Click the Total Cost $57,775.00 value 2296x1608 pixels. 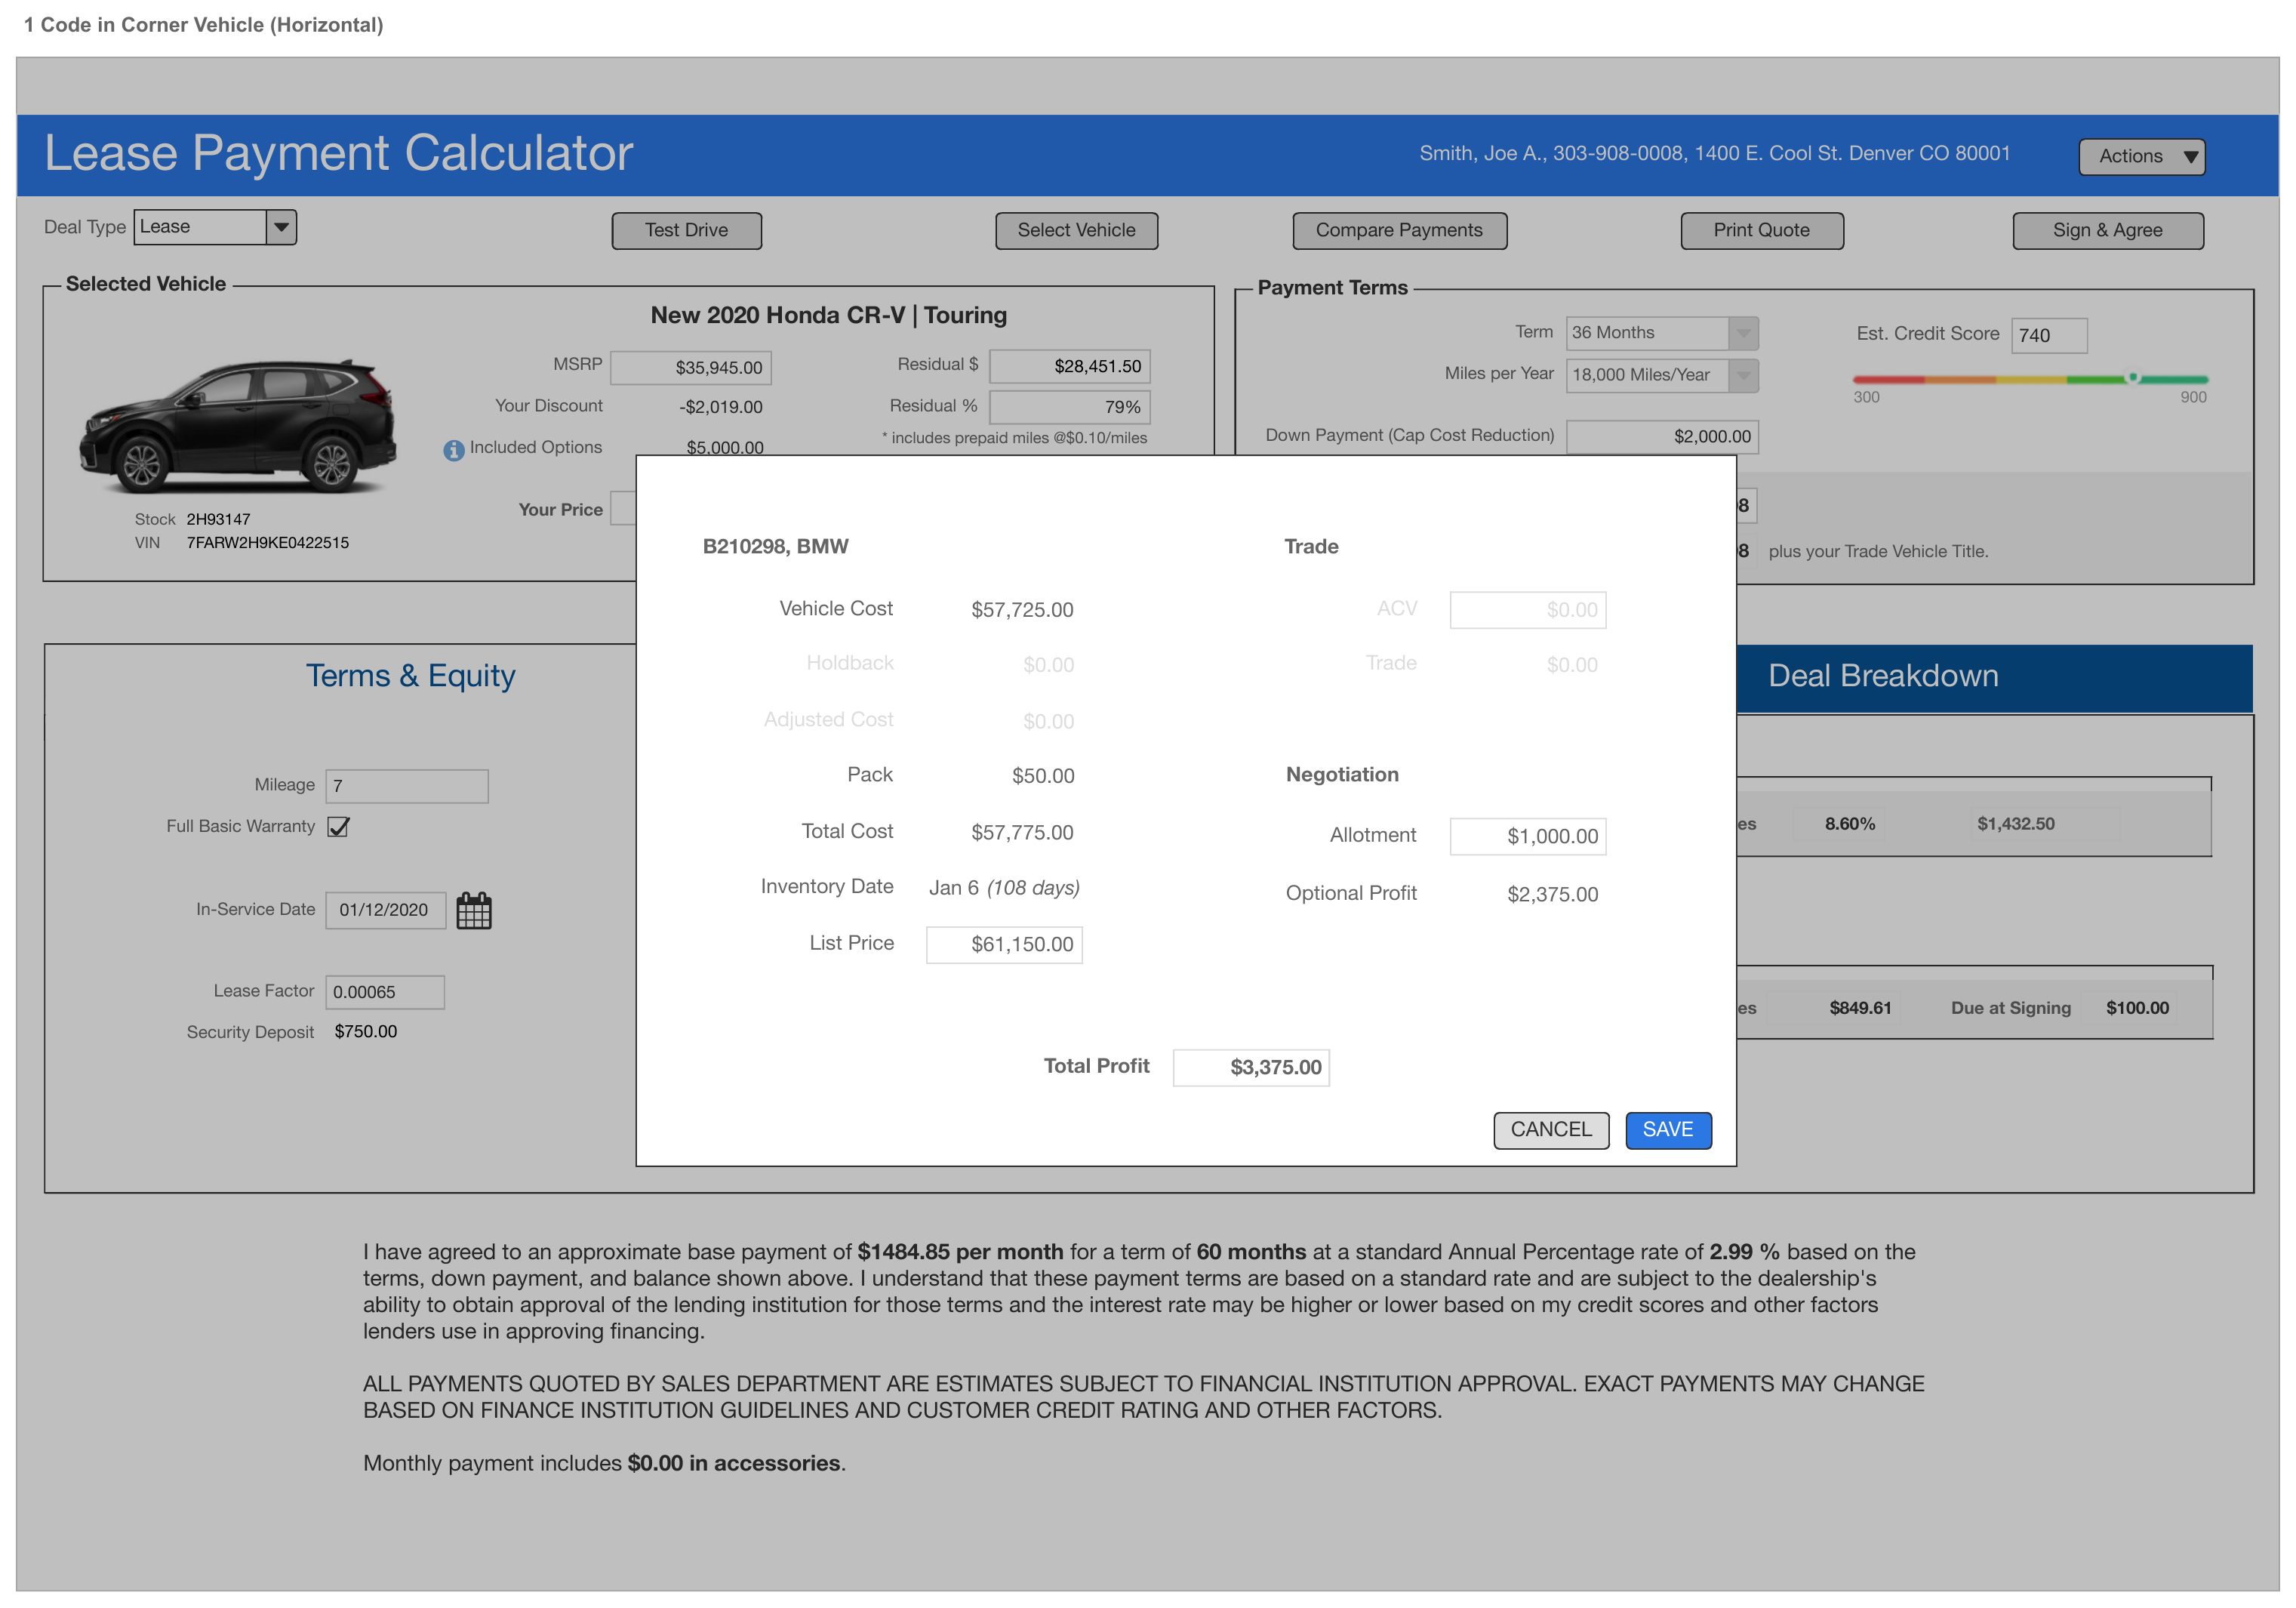pos(1022,832)
